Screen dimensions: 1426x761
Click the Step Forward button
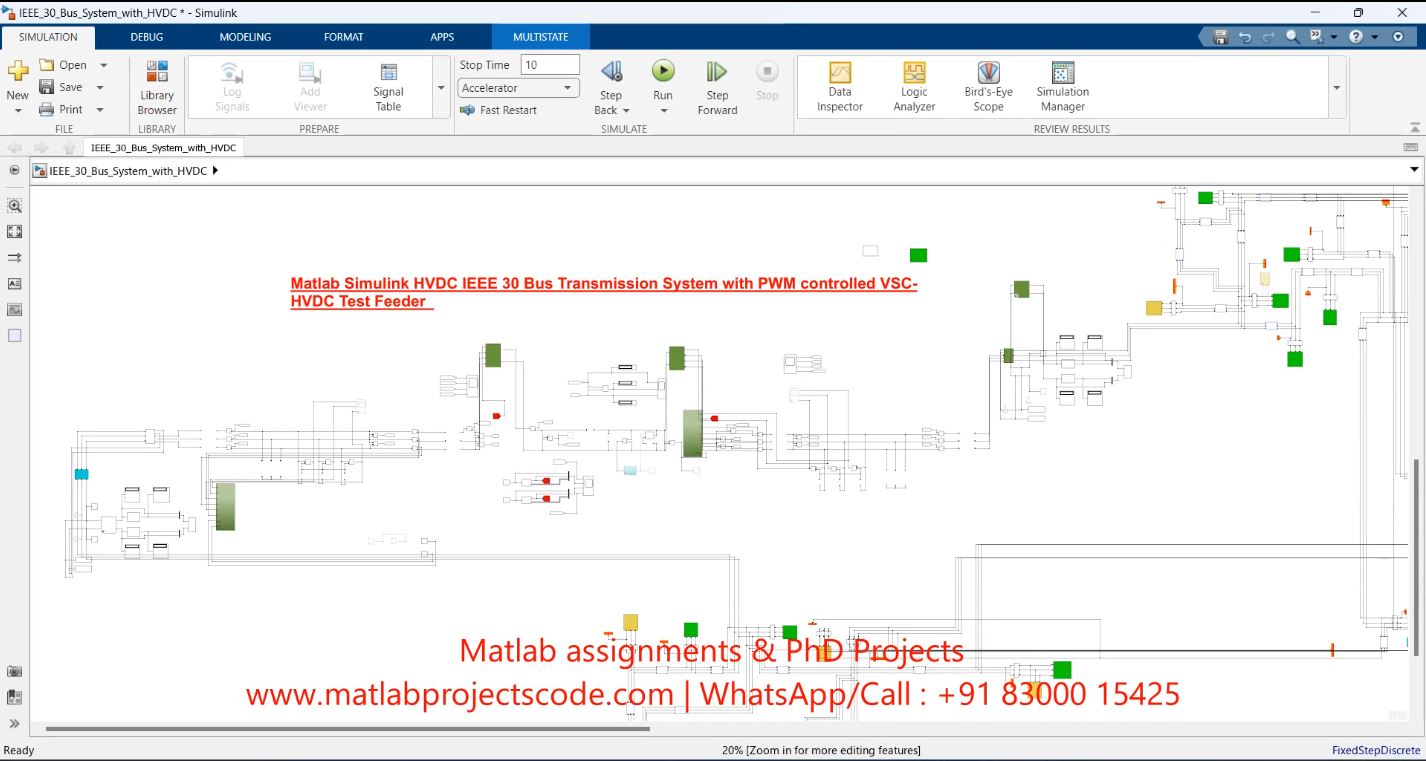click(x=717, y=88)
